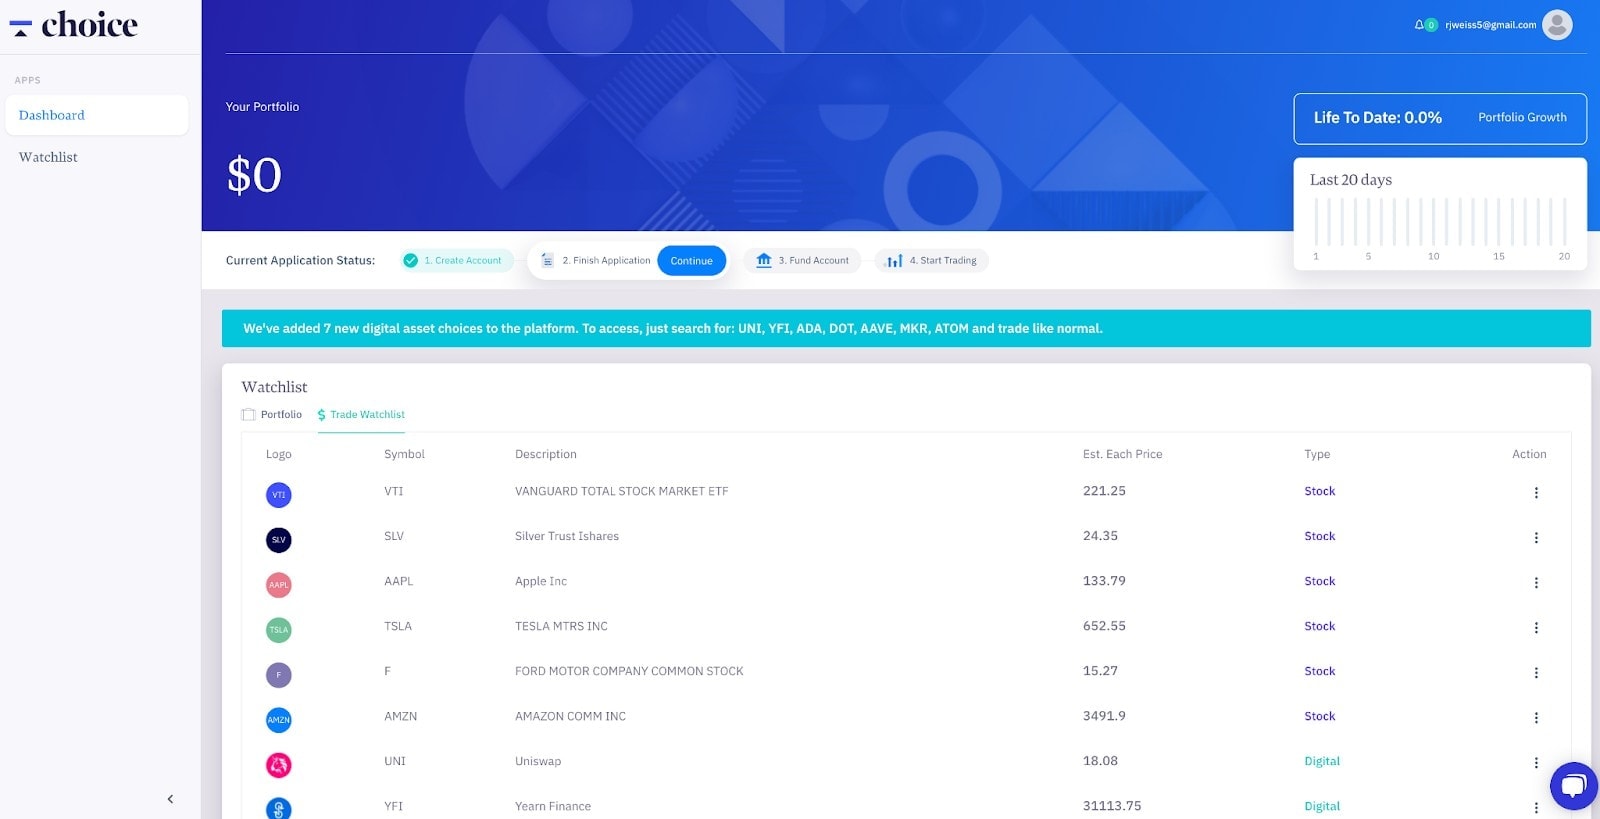Open the user profile avatar
Screen dimensions: 1600x819
[x=1557, y=25]
